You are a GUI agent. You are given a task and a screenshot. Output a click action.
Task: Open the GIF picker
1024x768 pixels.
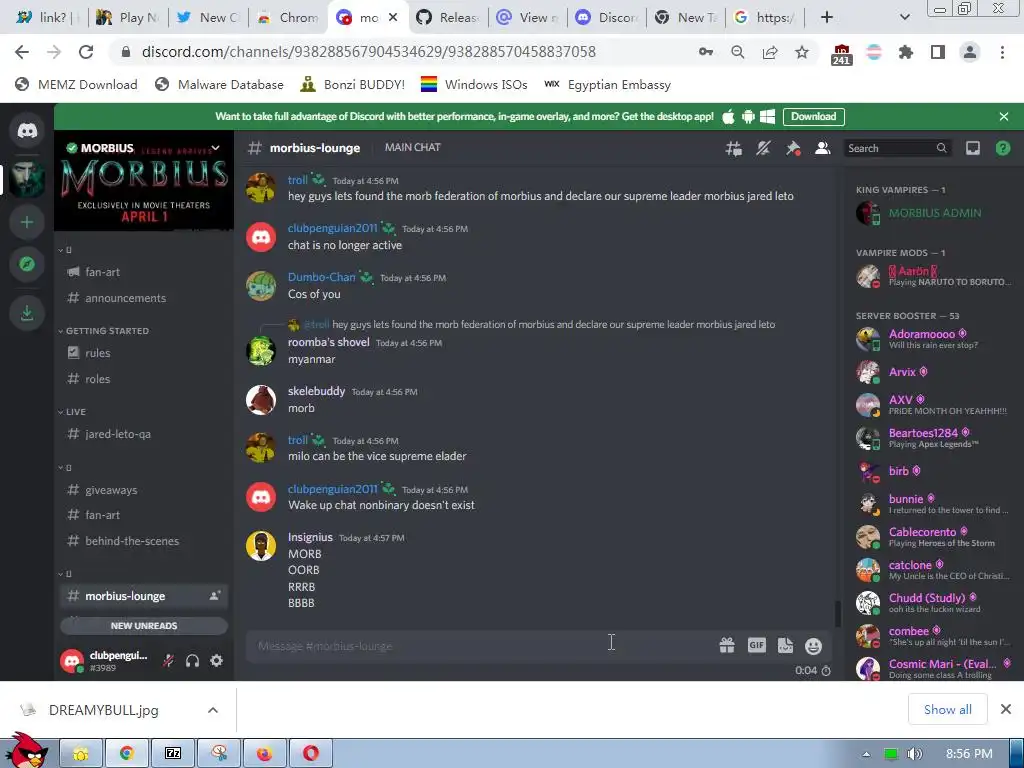tap(756, 645)
